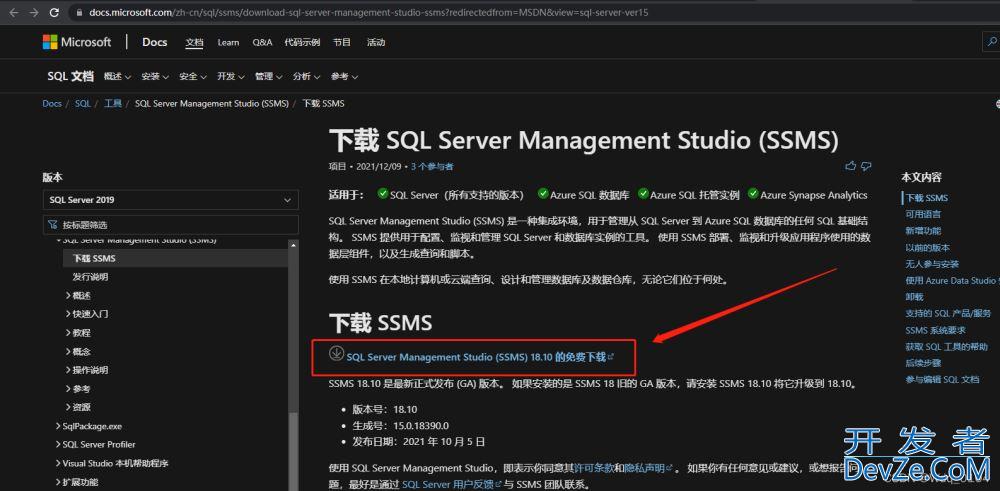Click 工具 in the breadcrumb

(113, 103)
